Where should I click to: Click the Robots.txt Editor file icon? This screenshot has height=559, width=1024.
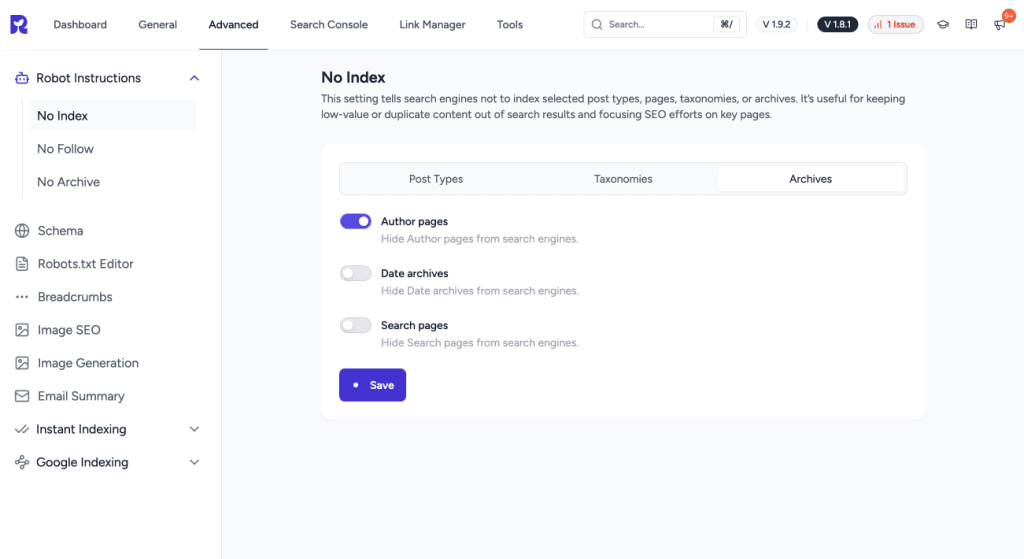[x=22, y=264]
